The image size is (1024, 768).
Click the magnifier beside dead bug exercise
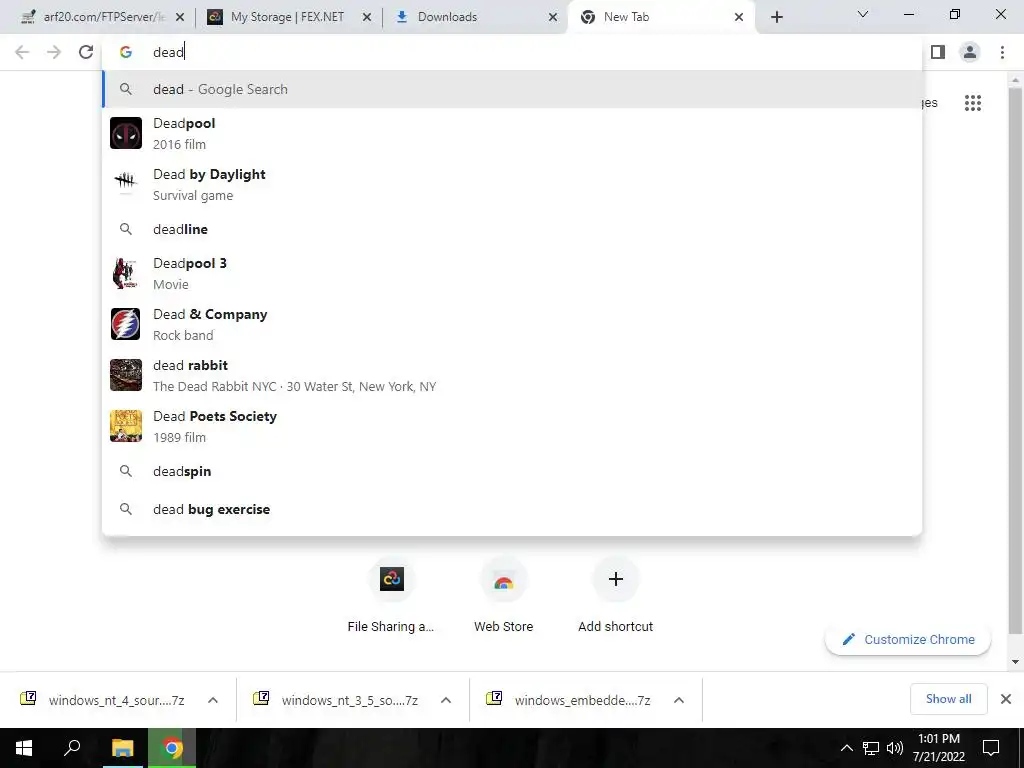coord(126,509)
